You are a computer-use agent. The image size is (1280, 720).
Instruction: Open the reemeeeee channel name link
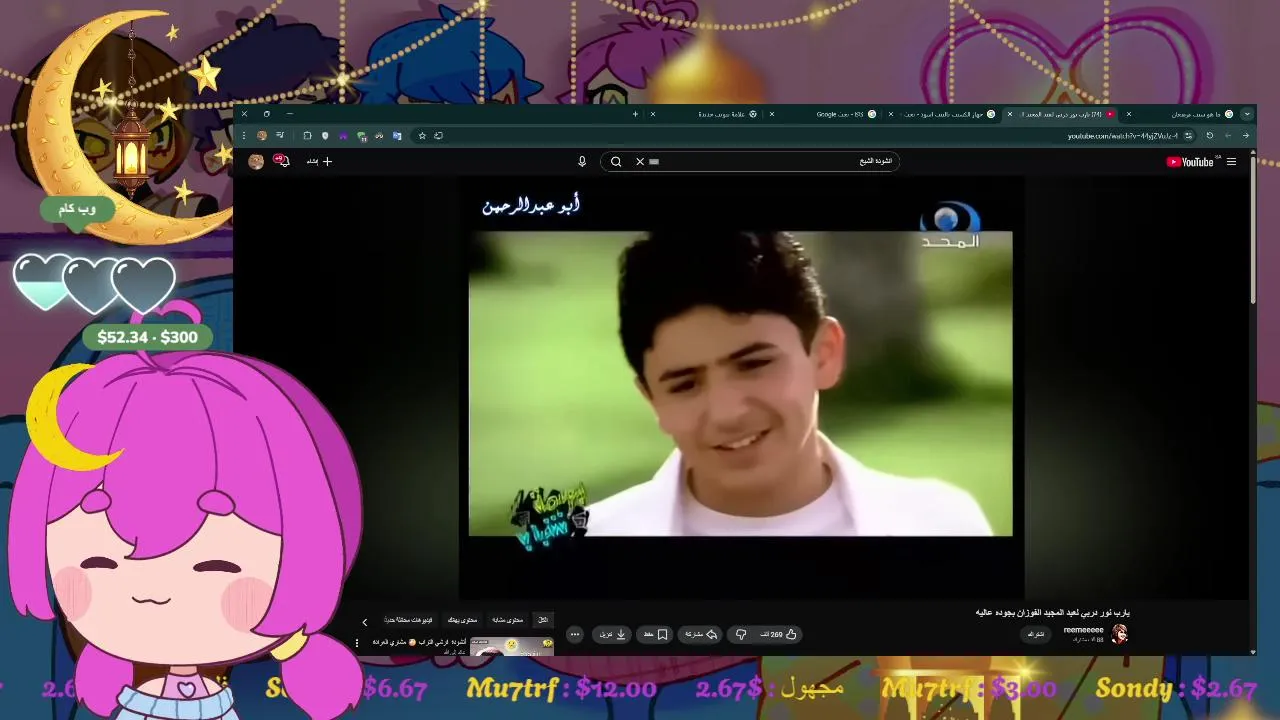pos(1084,630)
